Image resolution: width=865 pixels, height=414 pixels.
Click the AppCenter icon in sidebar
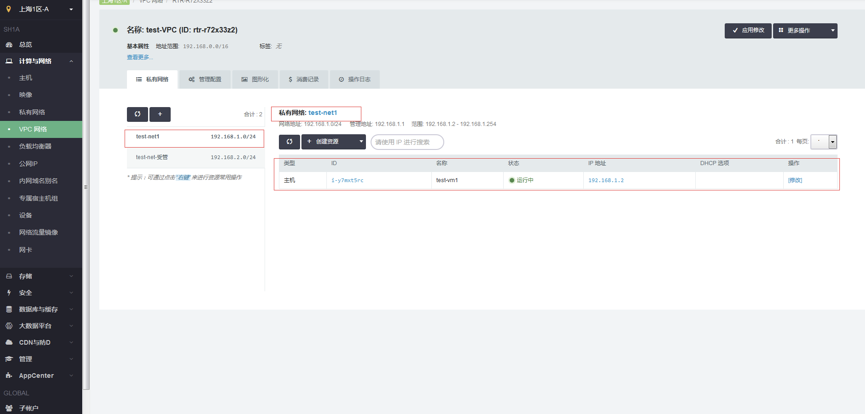pos(9,376)
